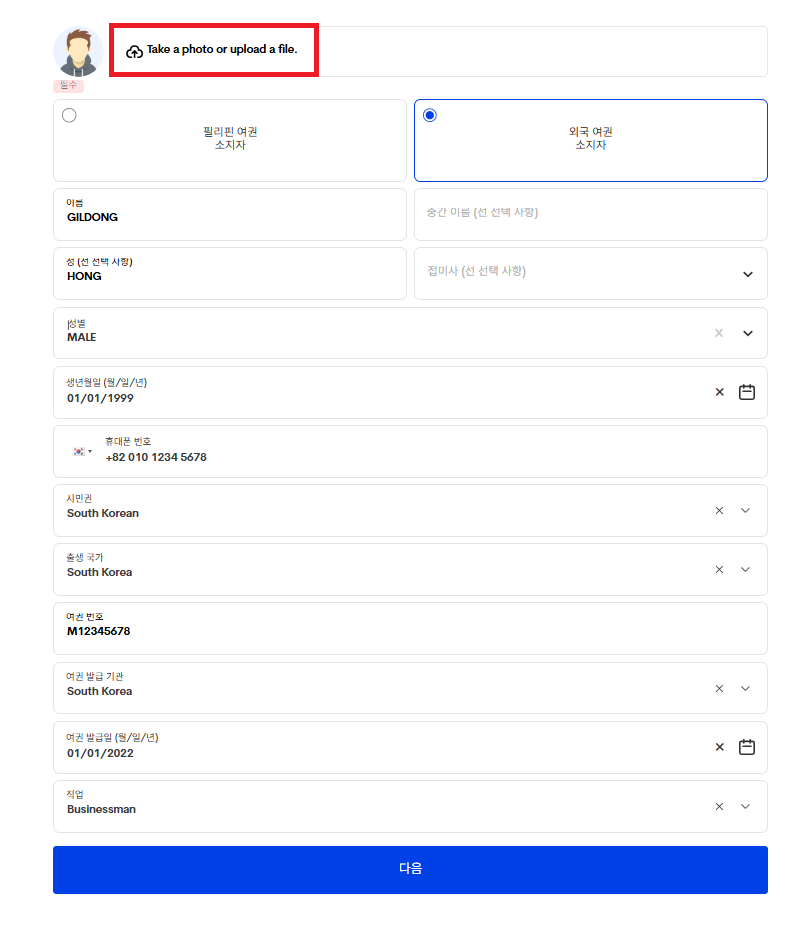This screenshot has height=931, width=811.
Task: Clear the 01/01/2022 issue date
Action: click(x=720, y=747)
